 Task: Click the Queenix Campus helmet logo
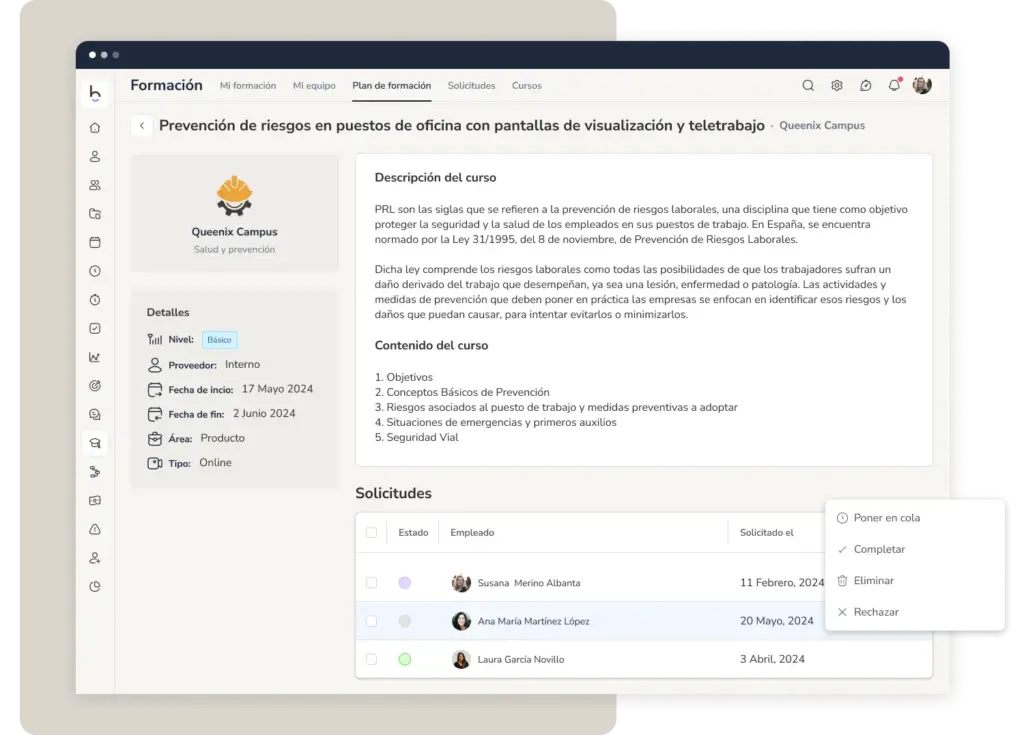234,196
